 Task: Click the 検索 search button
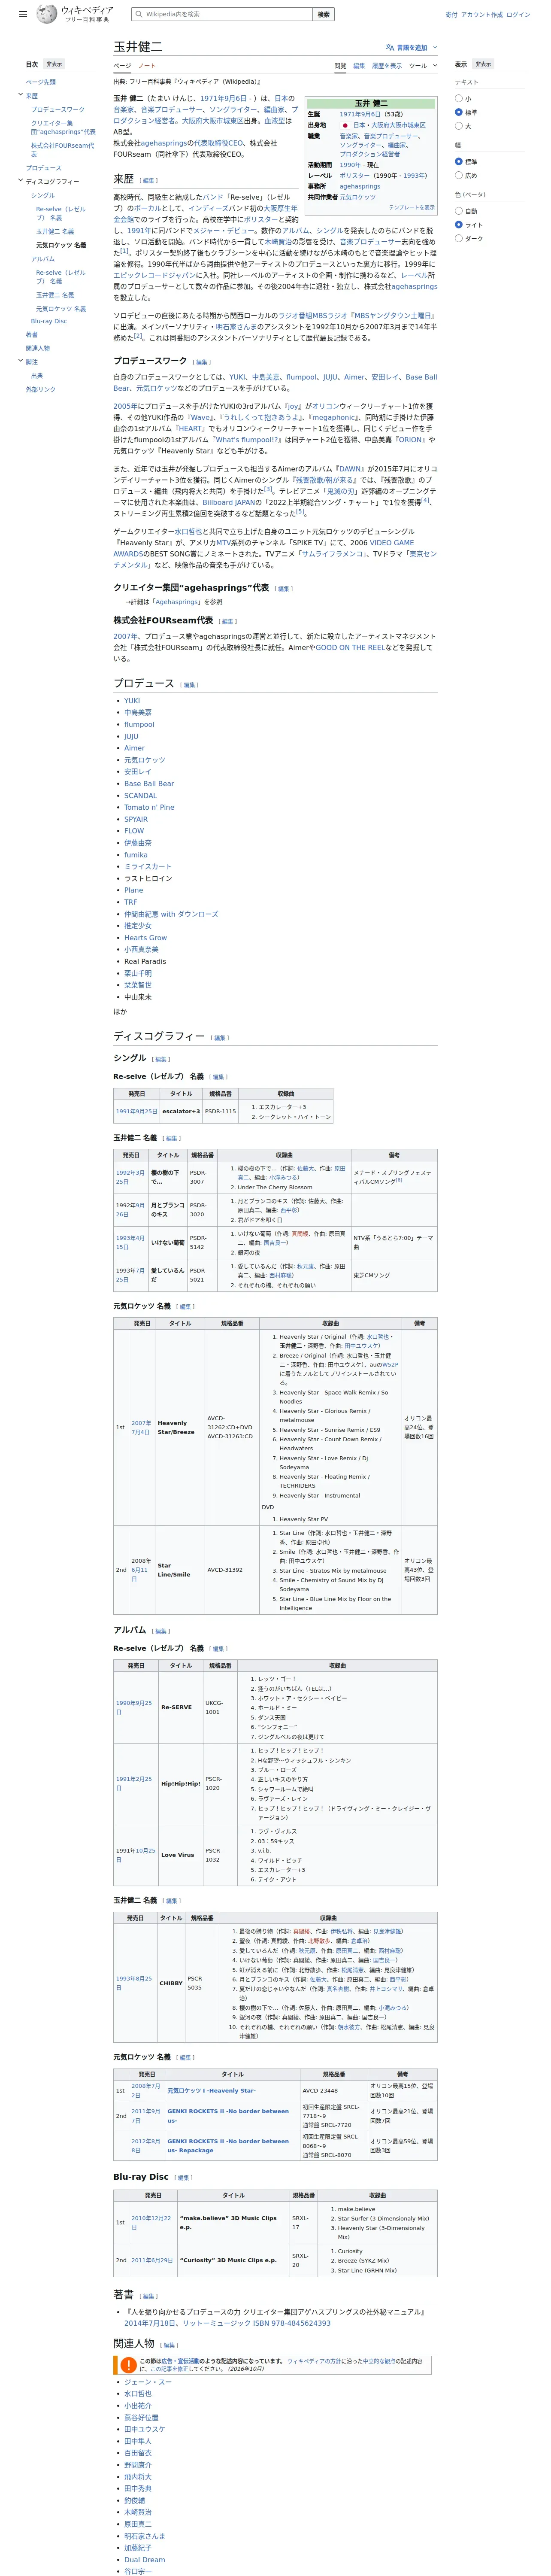coord(323,14)
